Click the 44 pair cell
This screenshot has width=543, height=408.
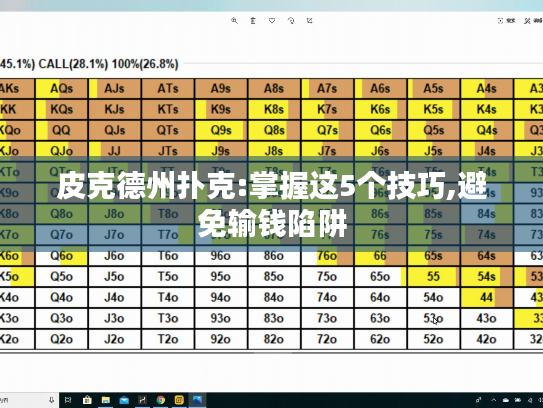tap(487, 298)
